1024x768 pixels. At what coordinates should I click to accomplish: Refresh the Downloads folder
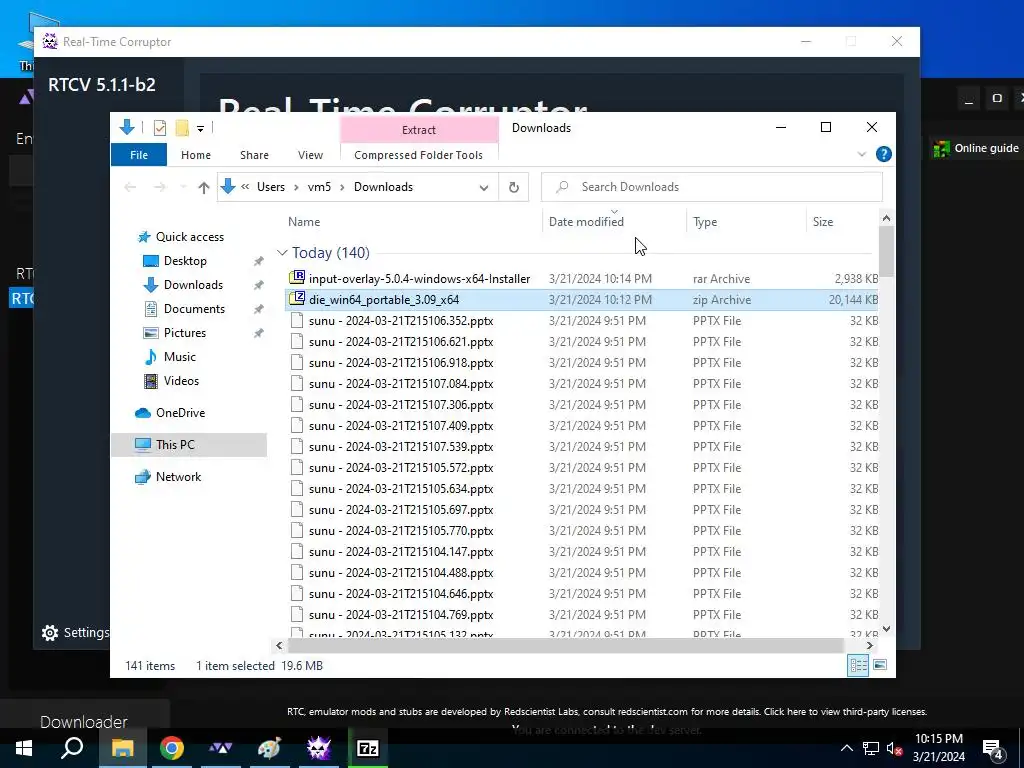coord(514,187)
